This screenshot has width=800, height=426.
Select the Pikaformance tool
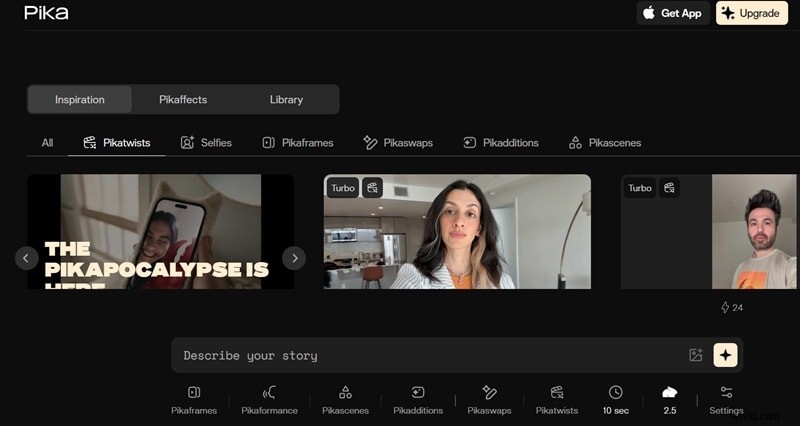[x=269, y=400]
